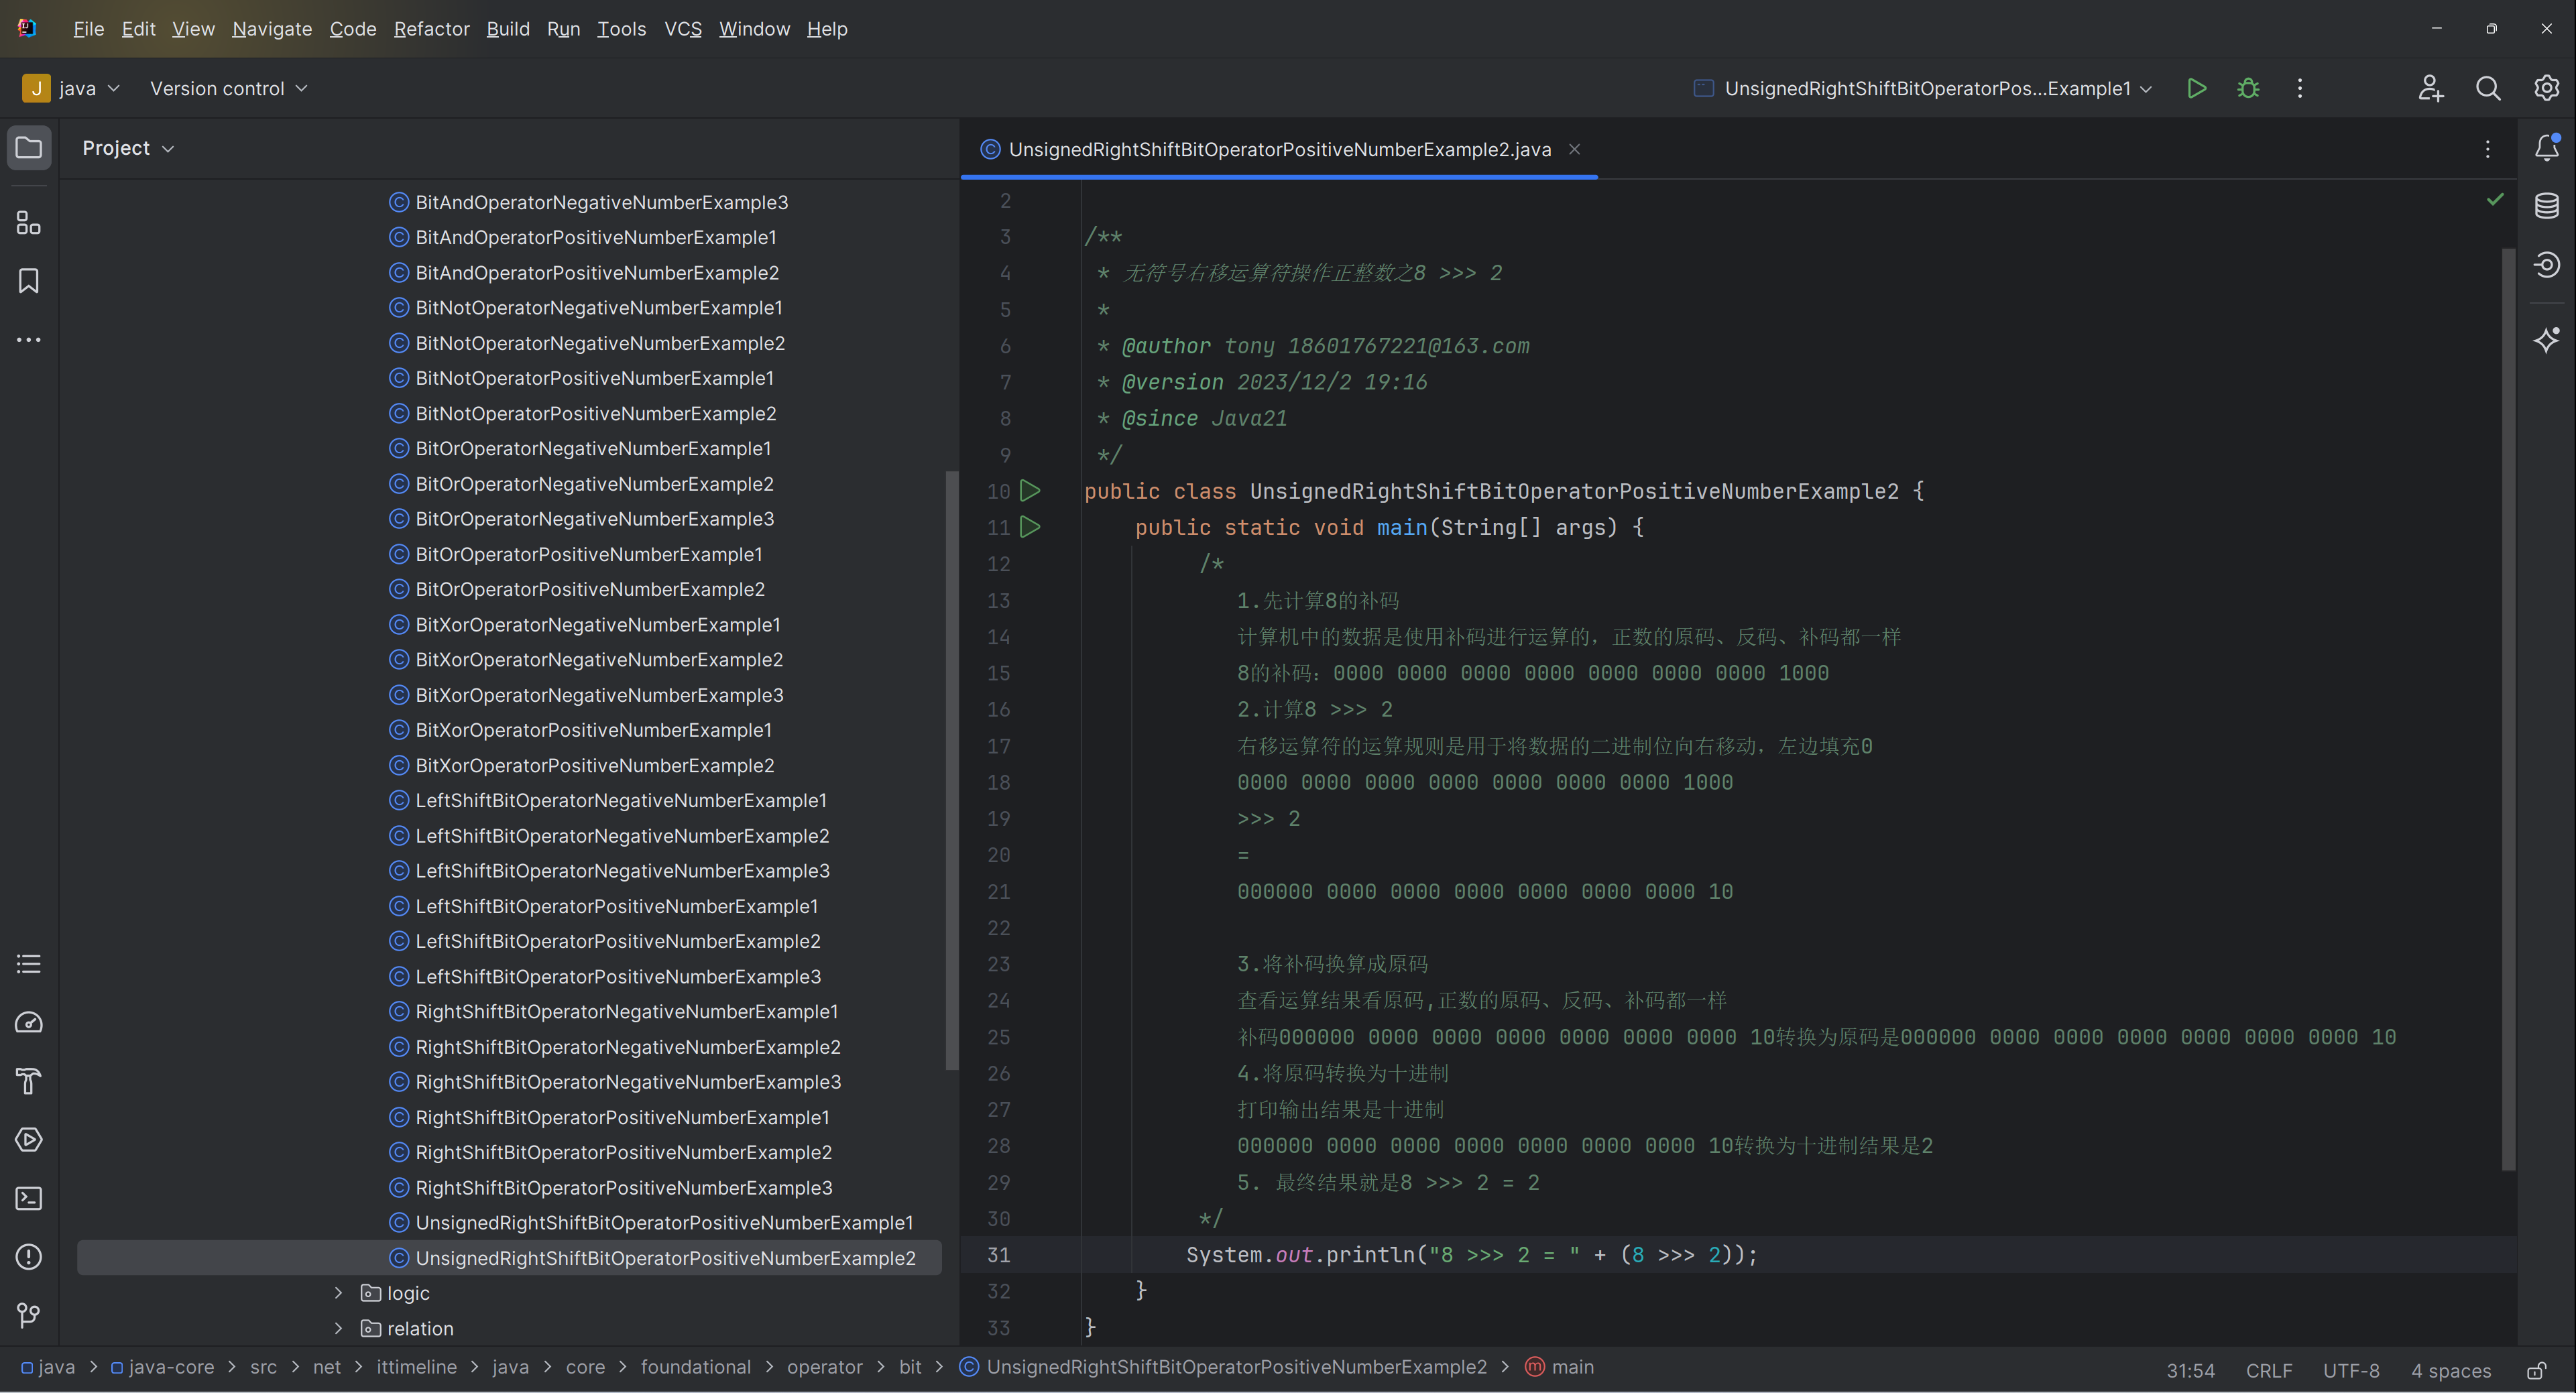The image size is (2576, 1393).
Task: Expand the logic folder
Action: [x=339, y=1293]
